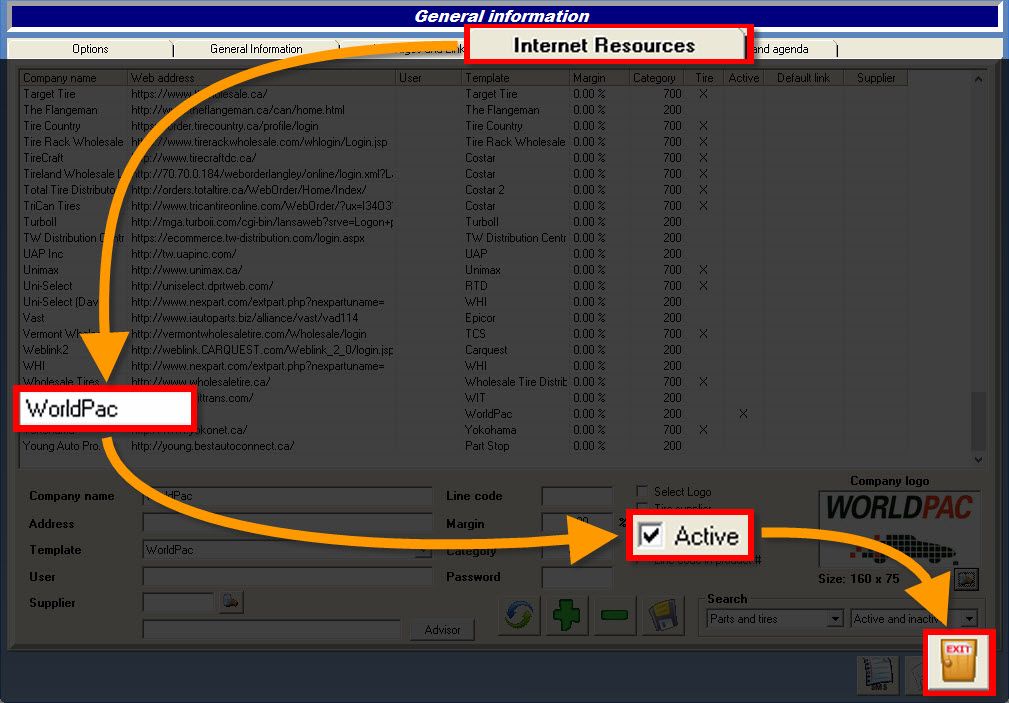Screen dimensions: 1009x703
Task: Click the User column header
Action: pos(429,78)
